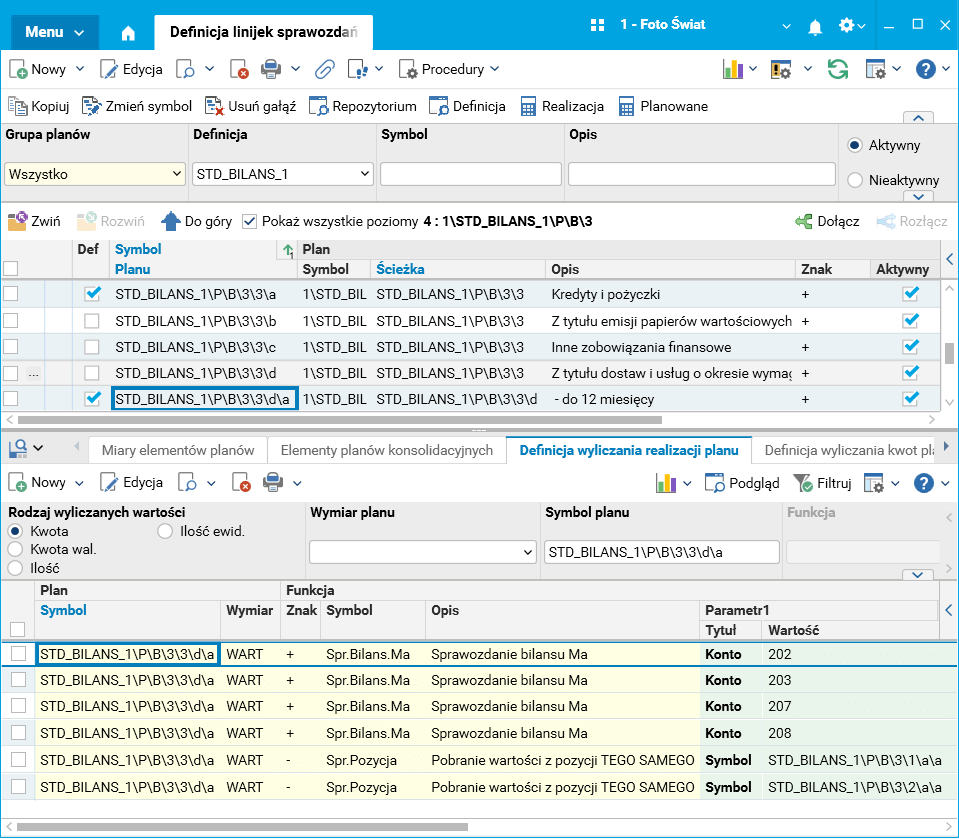Select the Kwota wal. radio option
The height and width of the screenshot is (839, 959).
pyautogui.click(x=15, y=549)
